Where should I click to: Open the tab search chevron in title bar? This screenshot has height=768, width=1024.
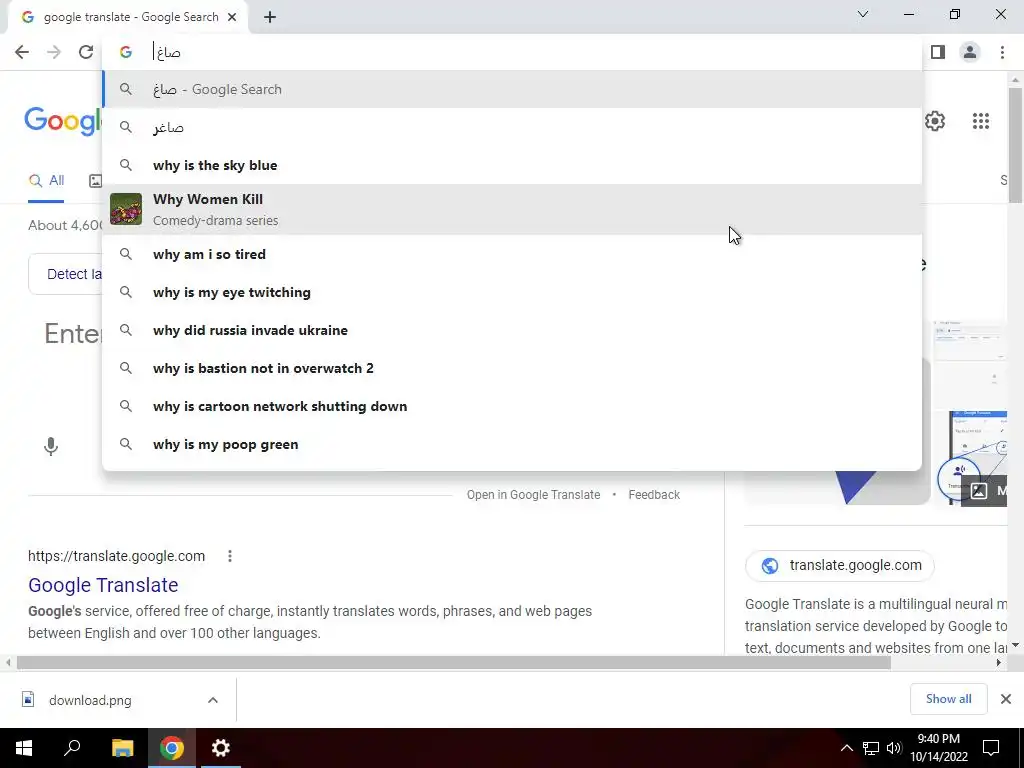(863, 14)
